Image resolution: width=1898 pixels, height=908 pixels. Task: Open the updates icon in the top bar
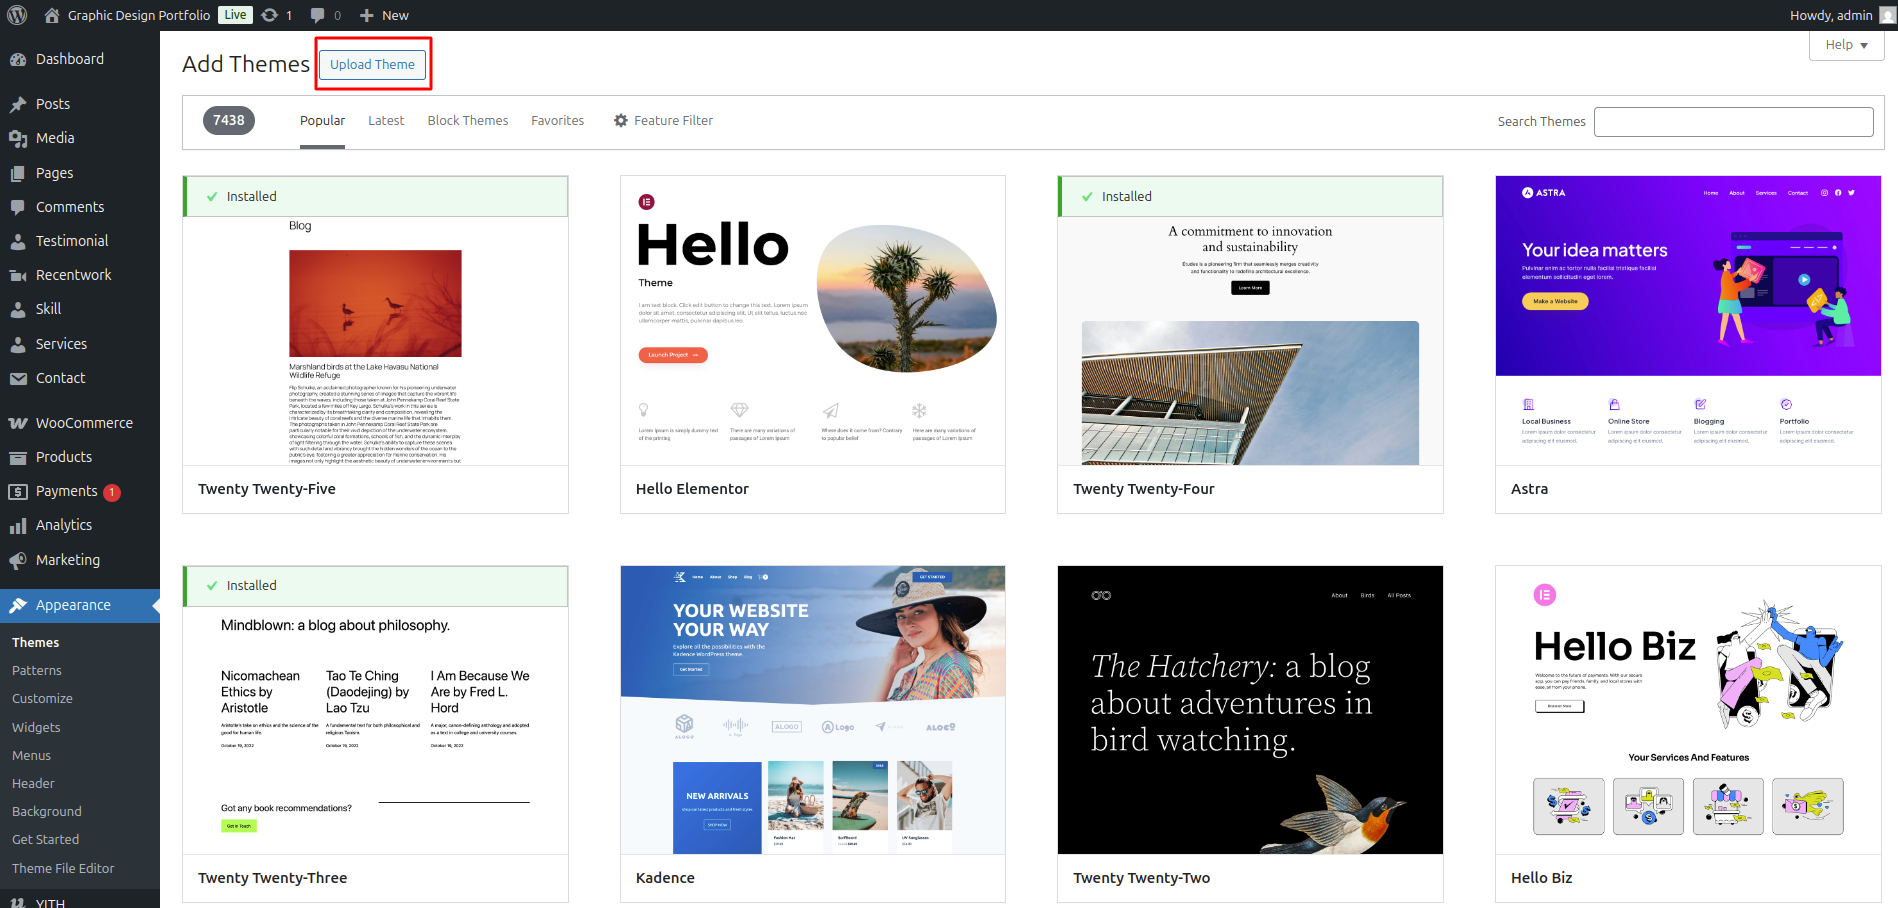pyautogui.click(x=268, y=15)
